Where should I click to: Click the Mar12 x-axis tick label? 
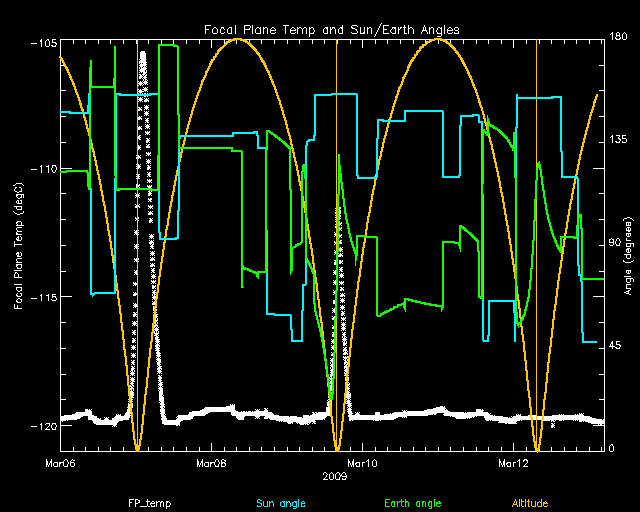coord(513,463)
